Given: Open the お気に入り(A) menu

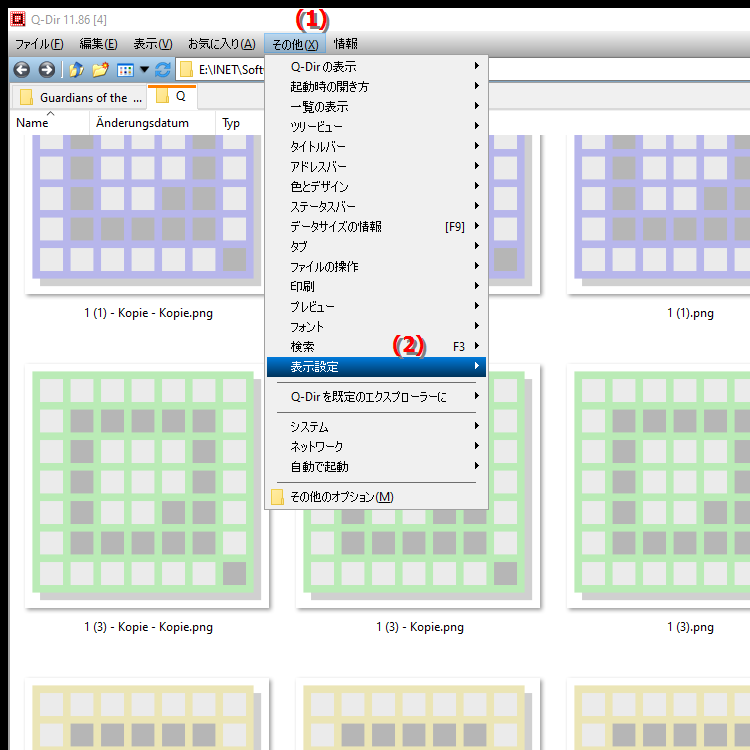Looking at the screenshot, I should coord(221,44).
